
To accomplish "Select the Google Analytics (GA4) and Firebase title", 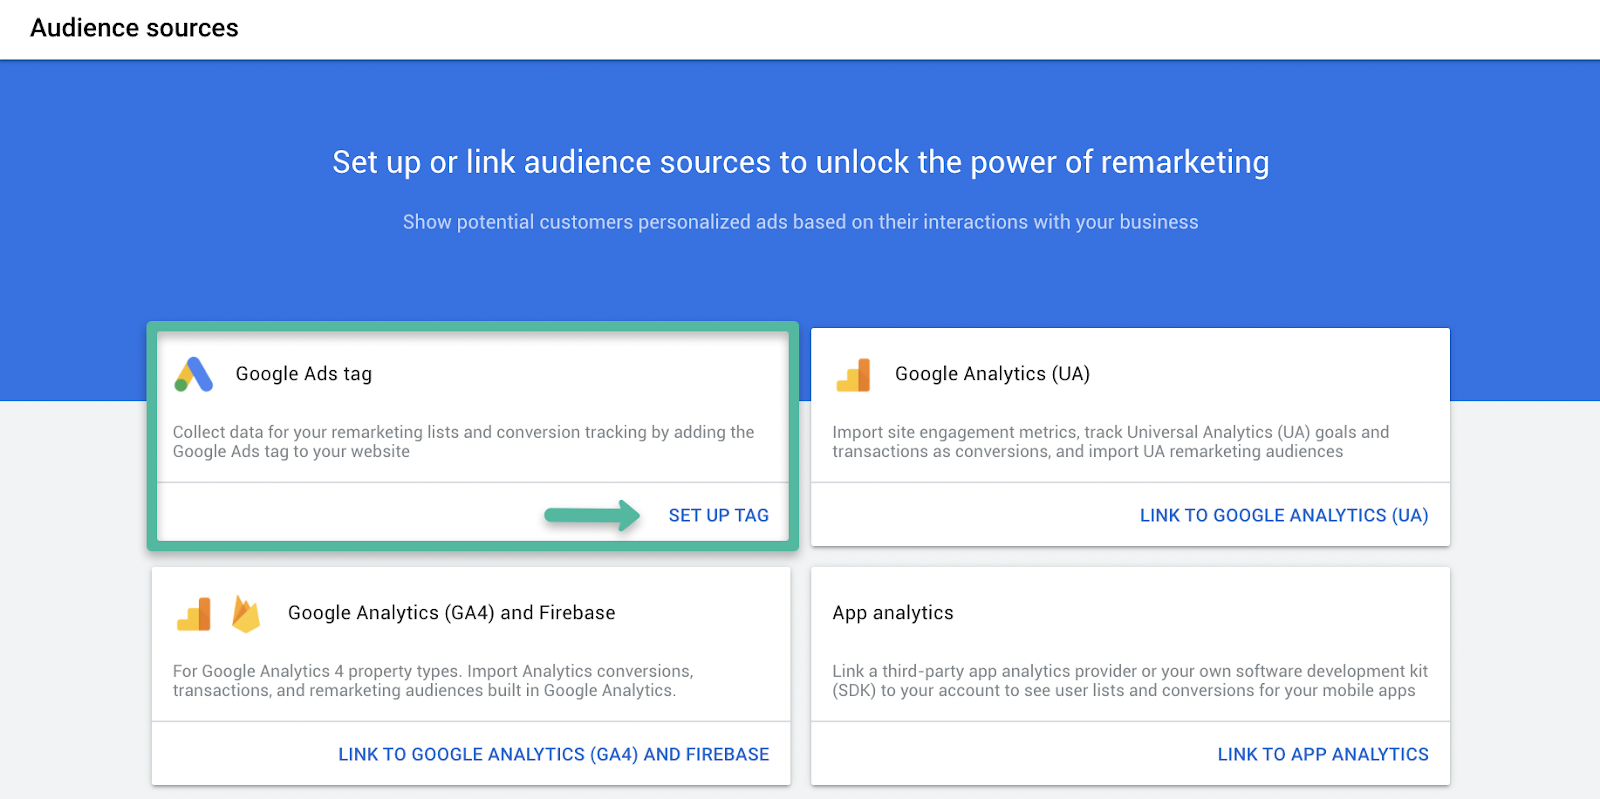I will (x=452, y=613).
